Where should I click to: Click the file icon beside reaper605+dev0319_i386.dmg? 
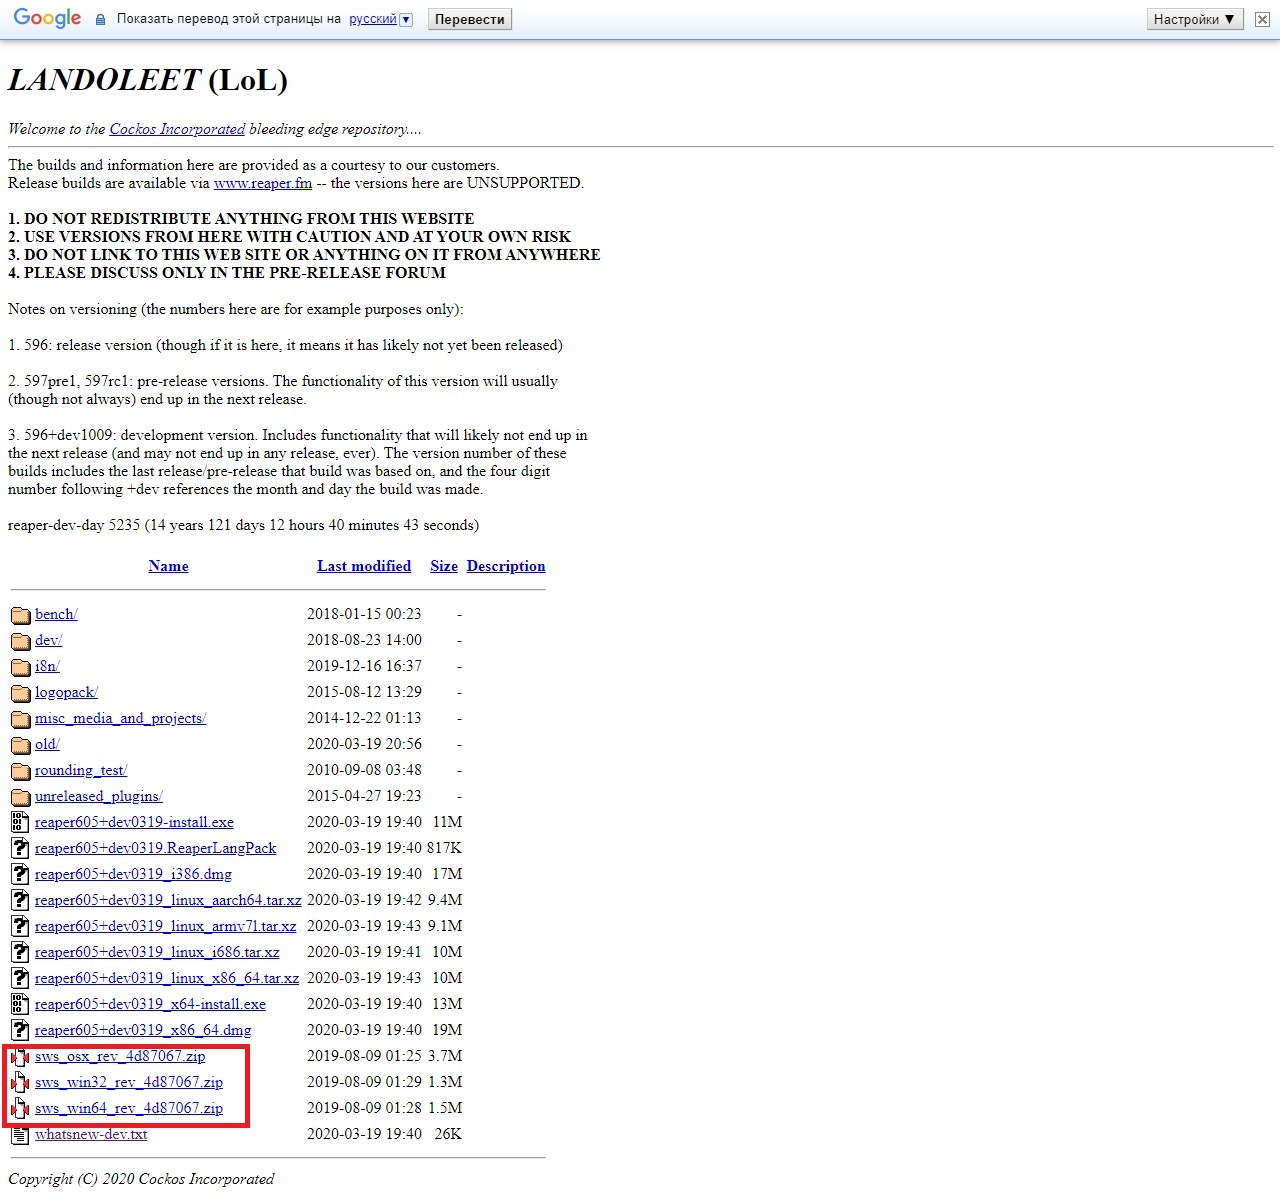click(20, 874)
